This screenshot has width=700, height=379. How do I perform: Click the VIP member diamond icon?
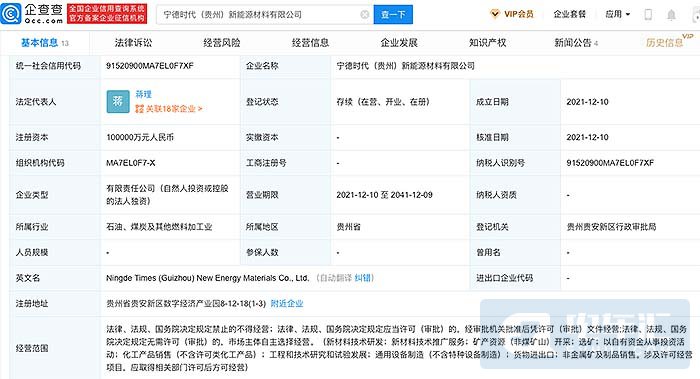[x=495, y=14]
